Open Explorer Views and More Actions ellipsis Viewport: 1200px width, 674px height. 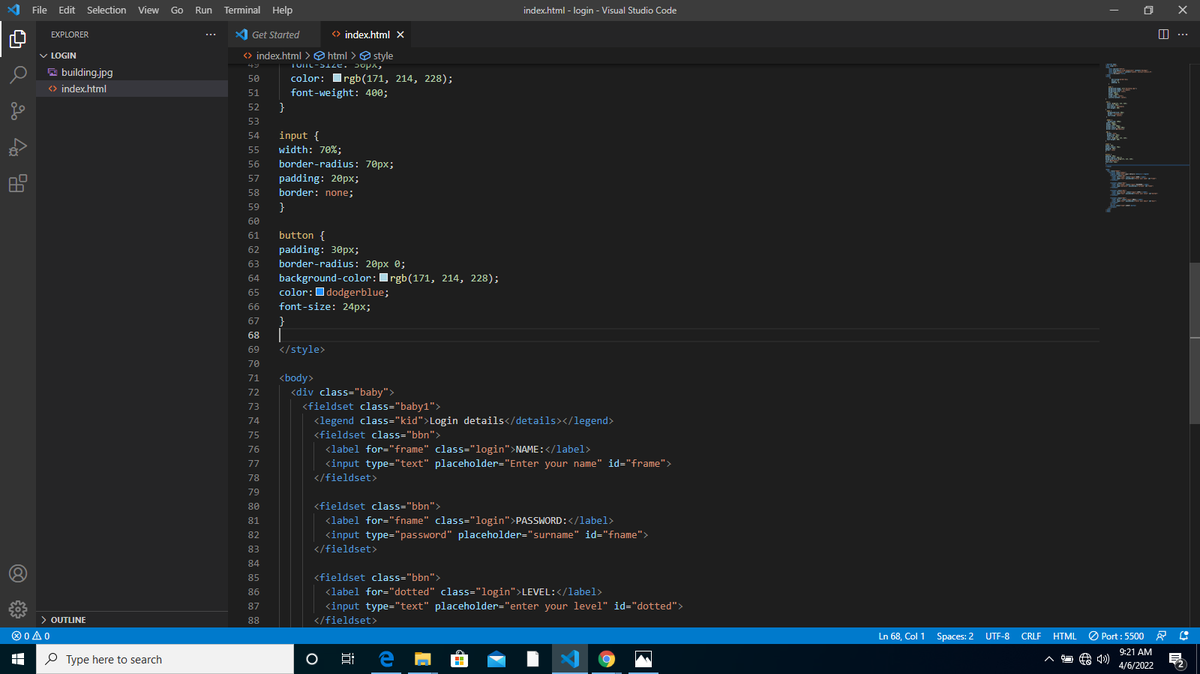pos(209,34)
